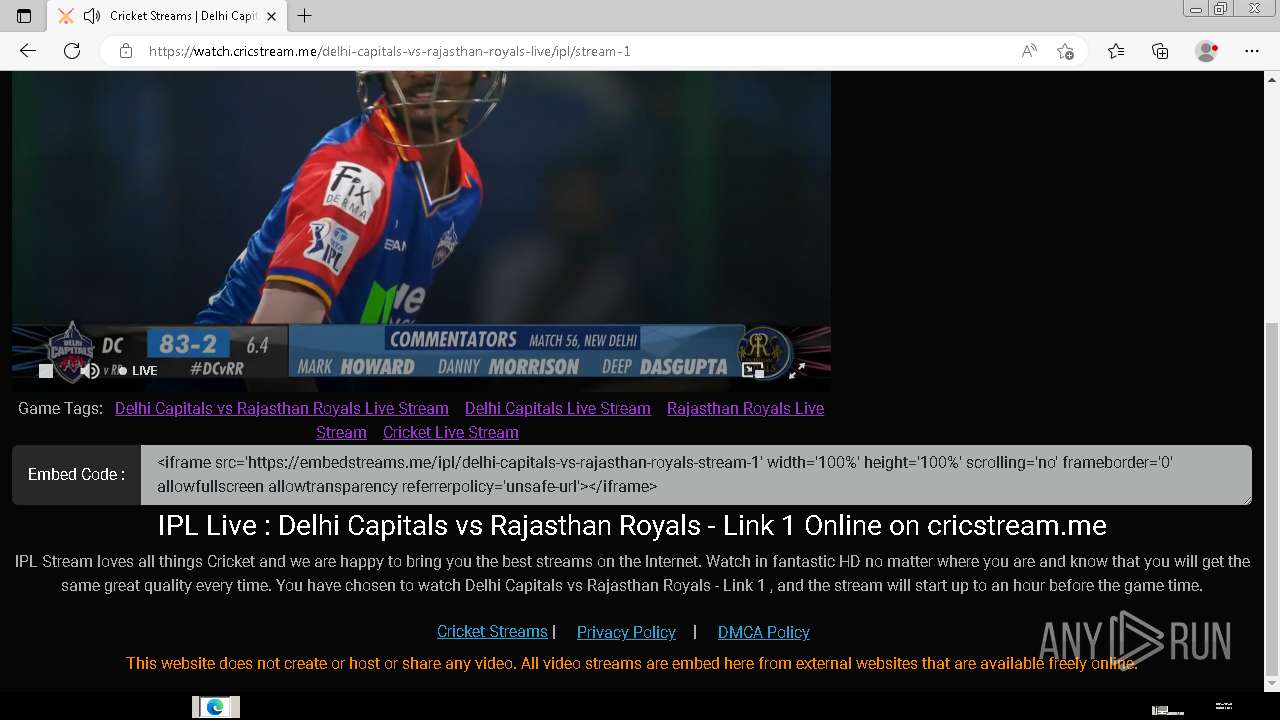1280x720 pixels.
Task: Add this page to favorites
Action: [1066, 51]
